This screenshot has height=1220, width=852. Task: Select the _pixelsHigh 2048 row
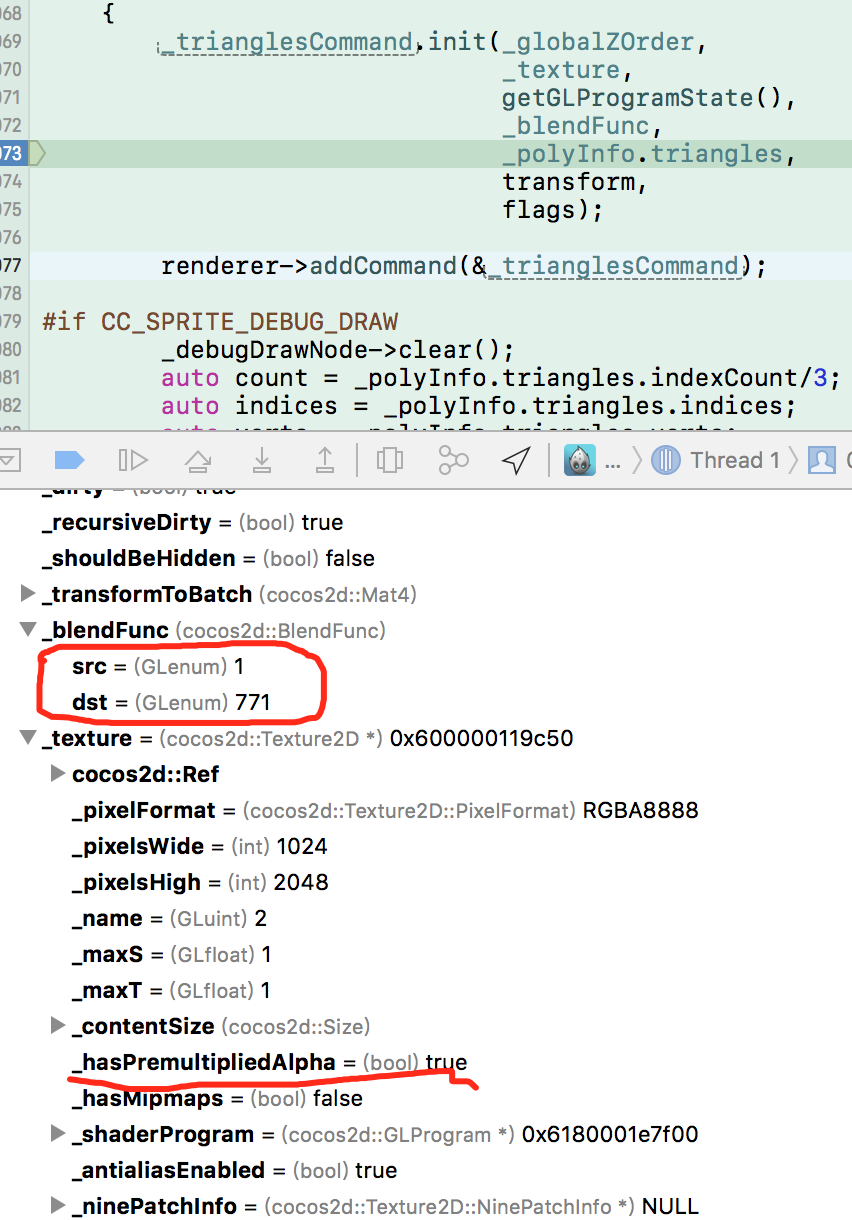(426, 882)
